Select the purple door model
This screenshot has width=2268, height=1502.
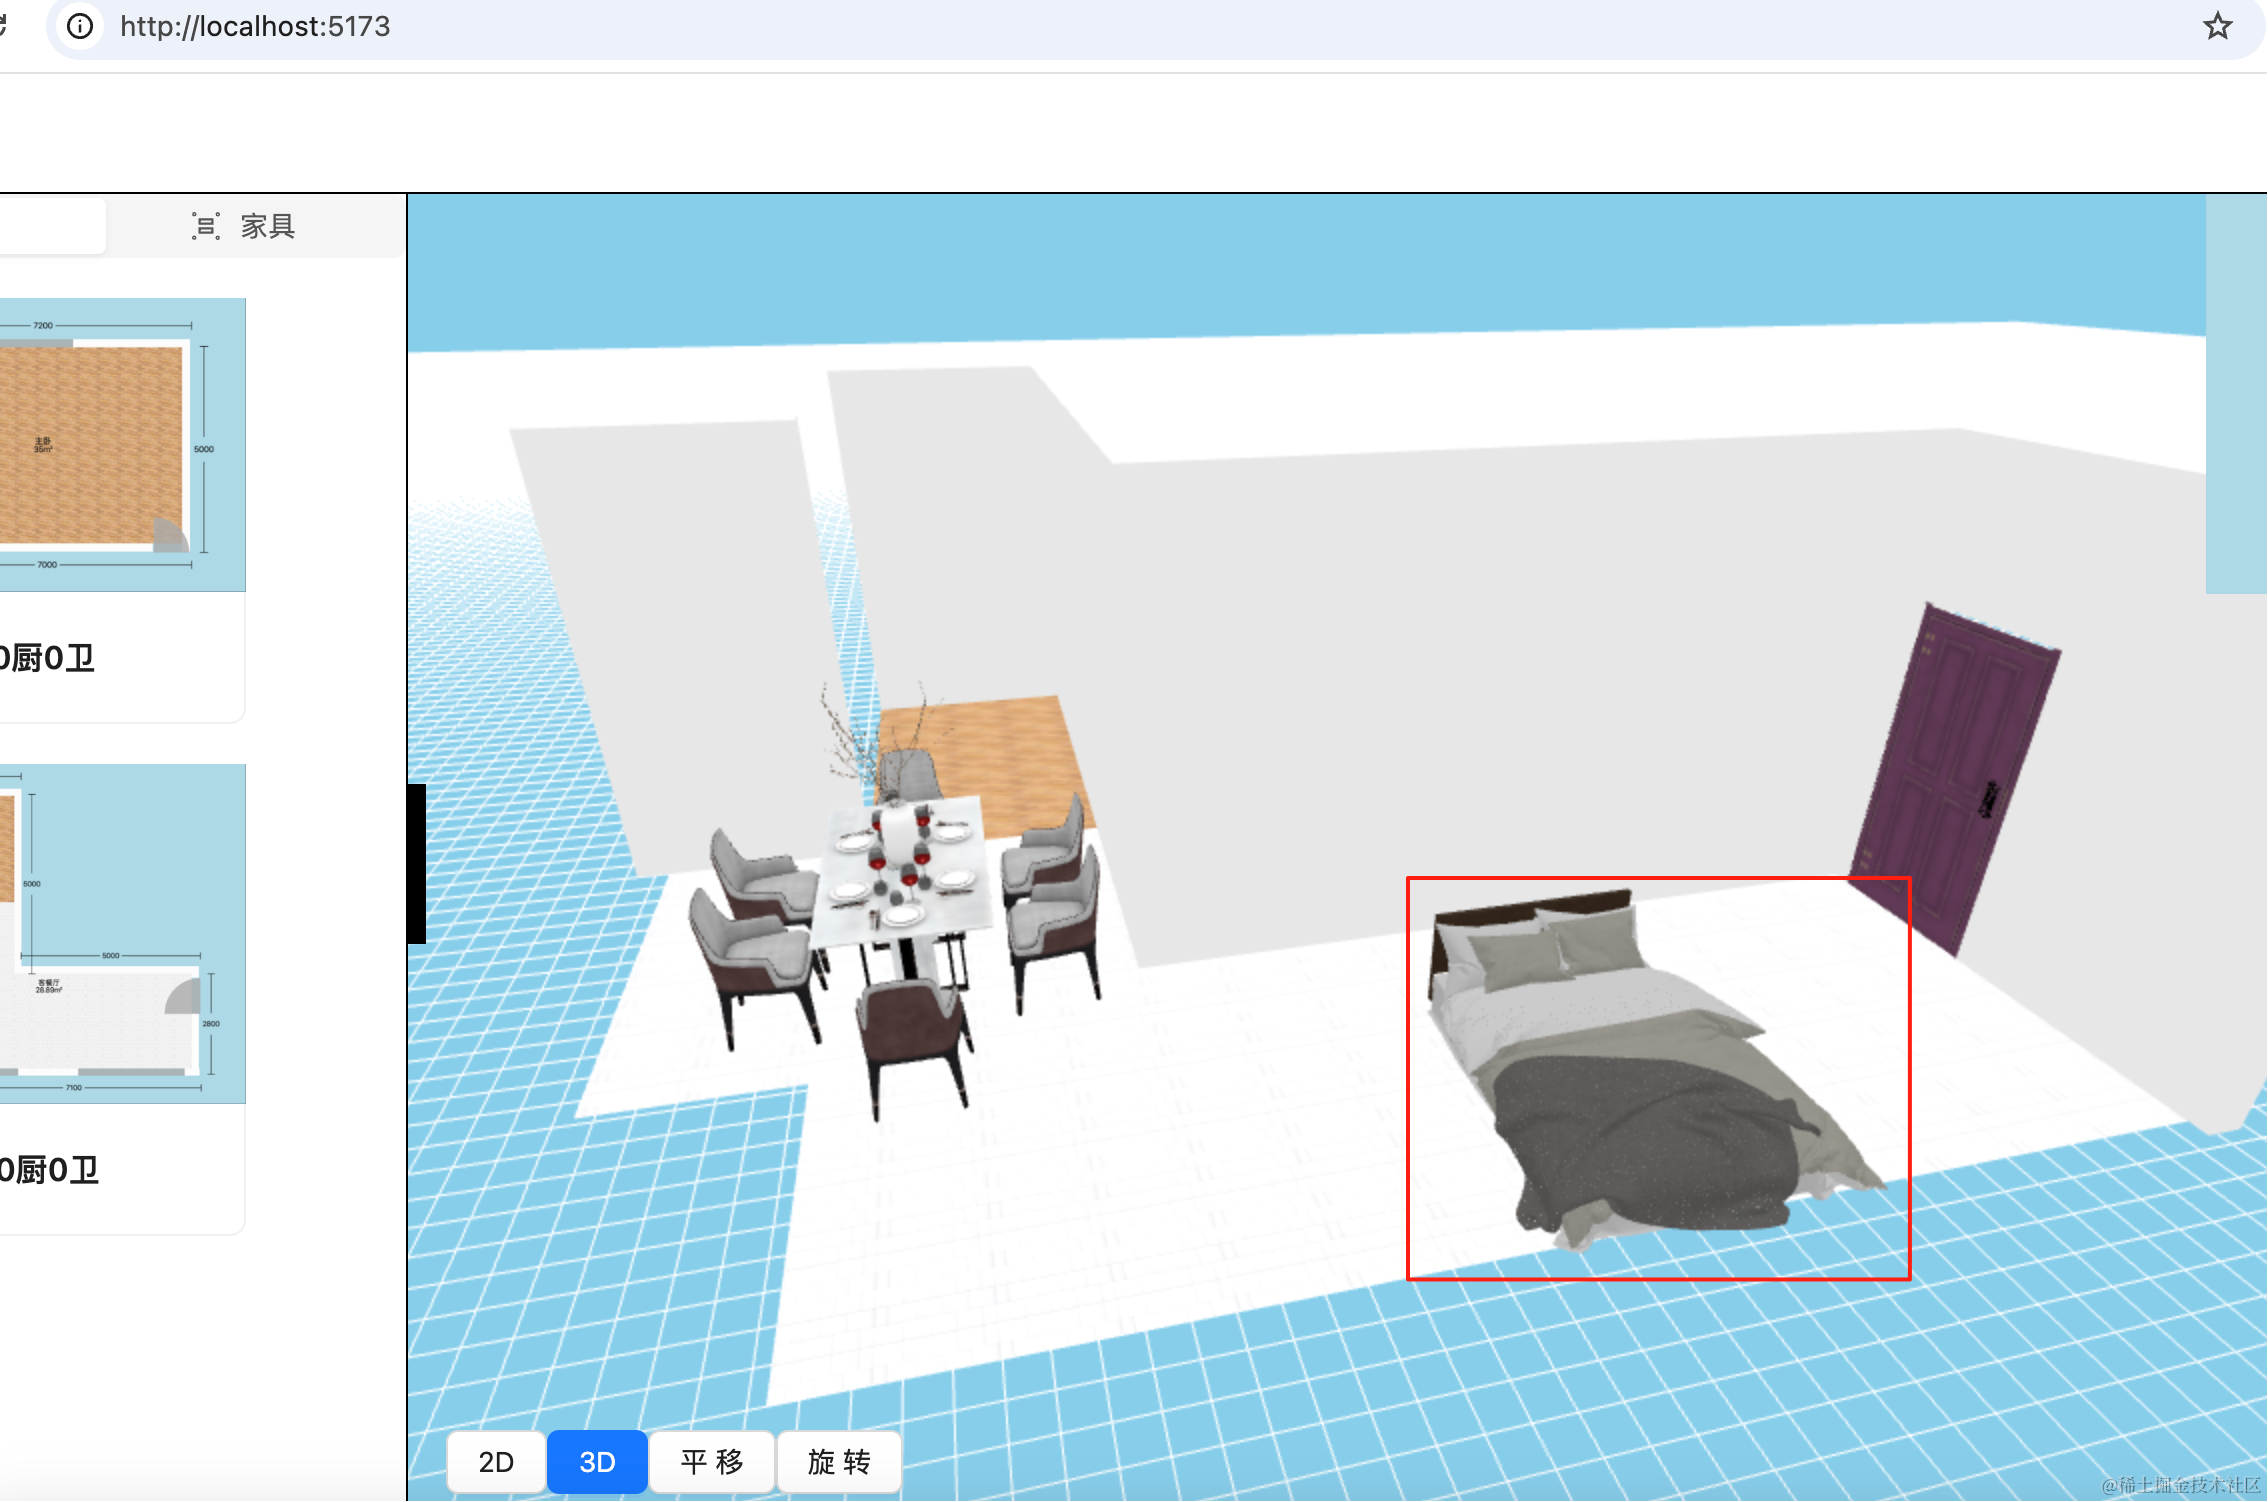pyautogui.click(x=1953, y=778)
